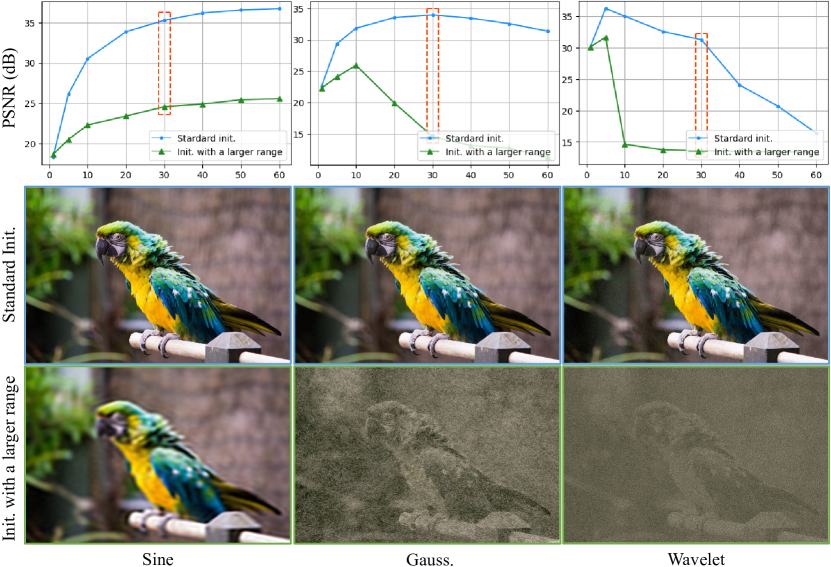Click the green triangle peak in the Gauss. chart
The height and width of the screenshot is (567, 831).
click(x=356, y=66)
